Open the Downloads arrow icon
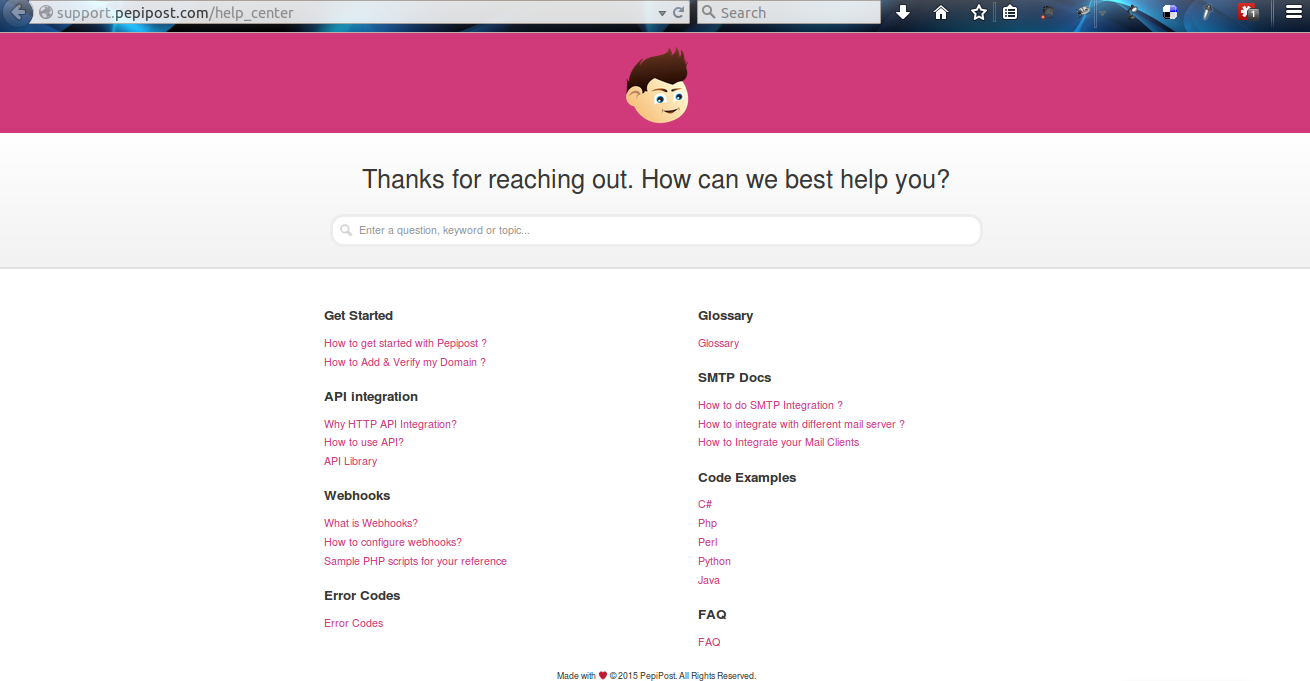 (x=903, y=12)
